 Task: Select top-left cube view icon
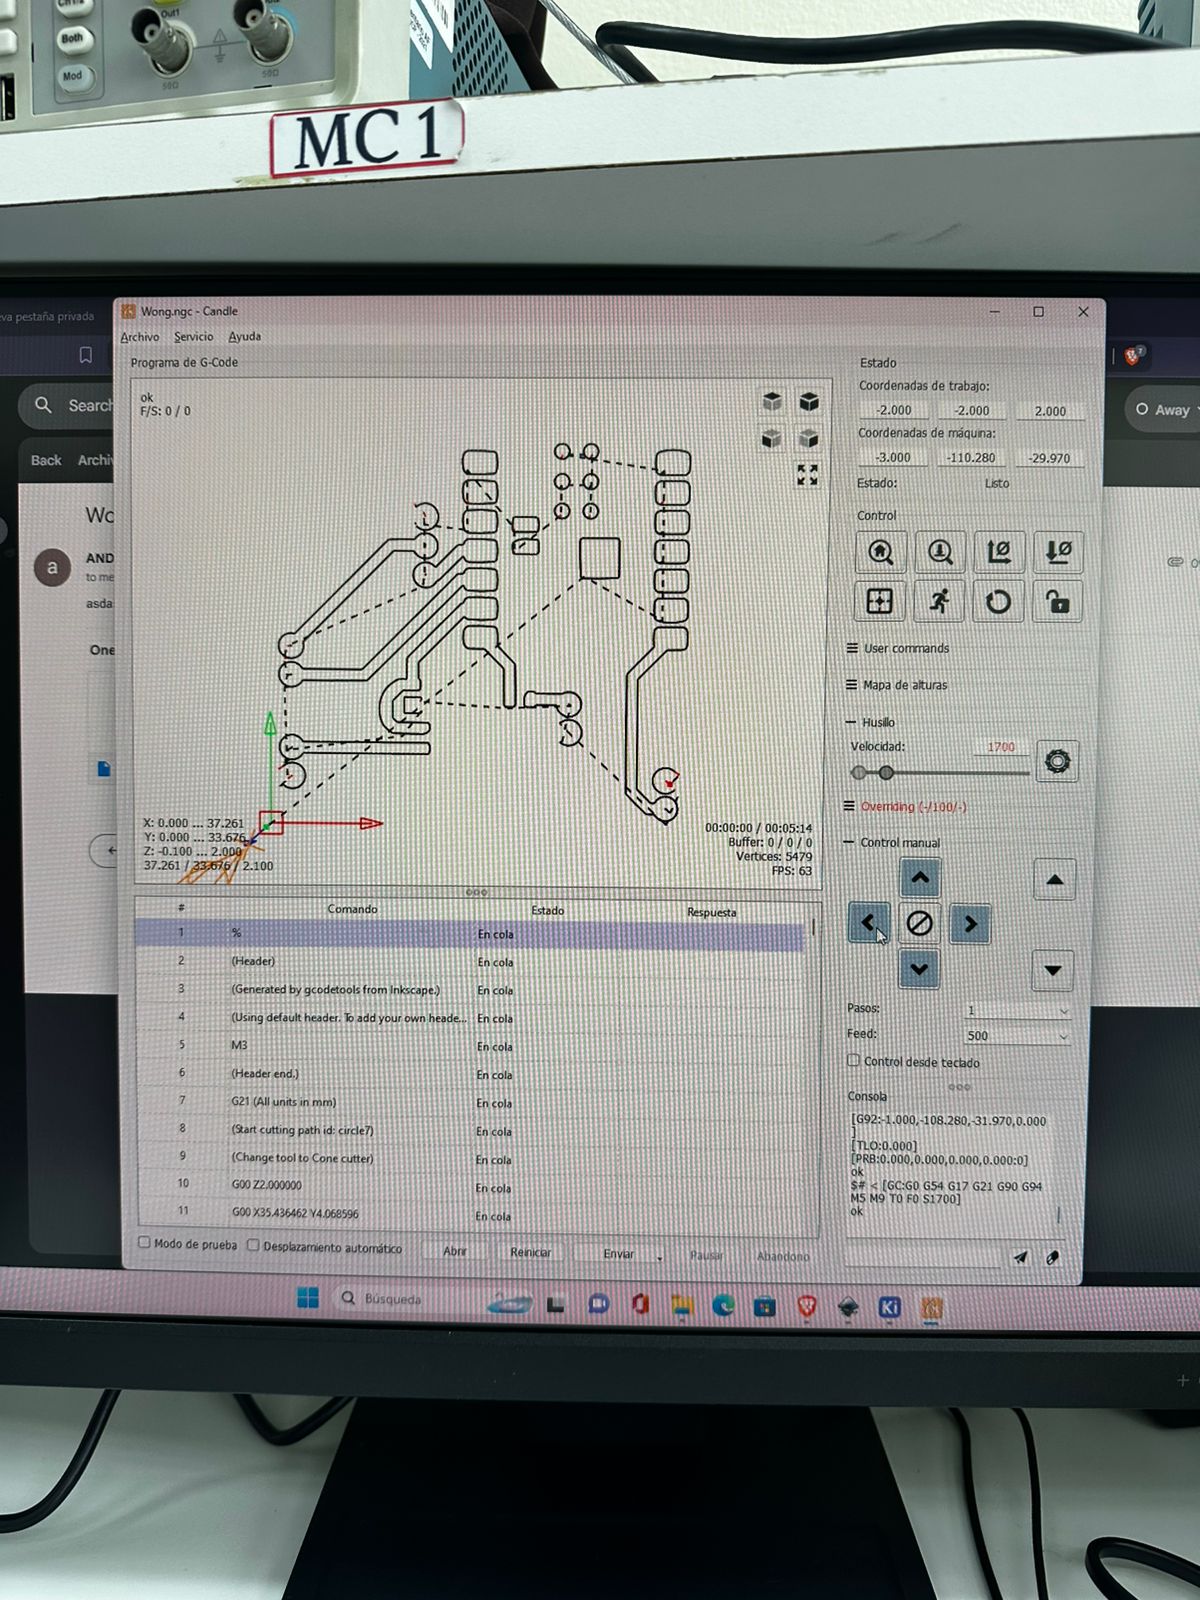(x=772, y=402)
